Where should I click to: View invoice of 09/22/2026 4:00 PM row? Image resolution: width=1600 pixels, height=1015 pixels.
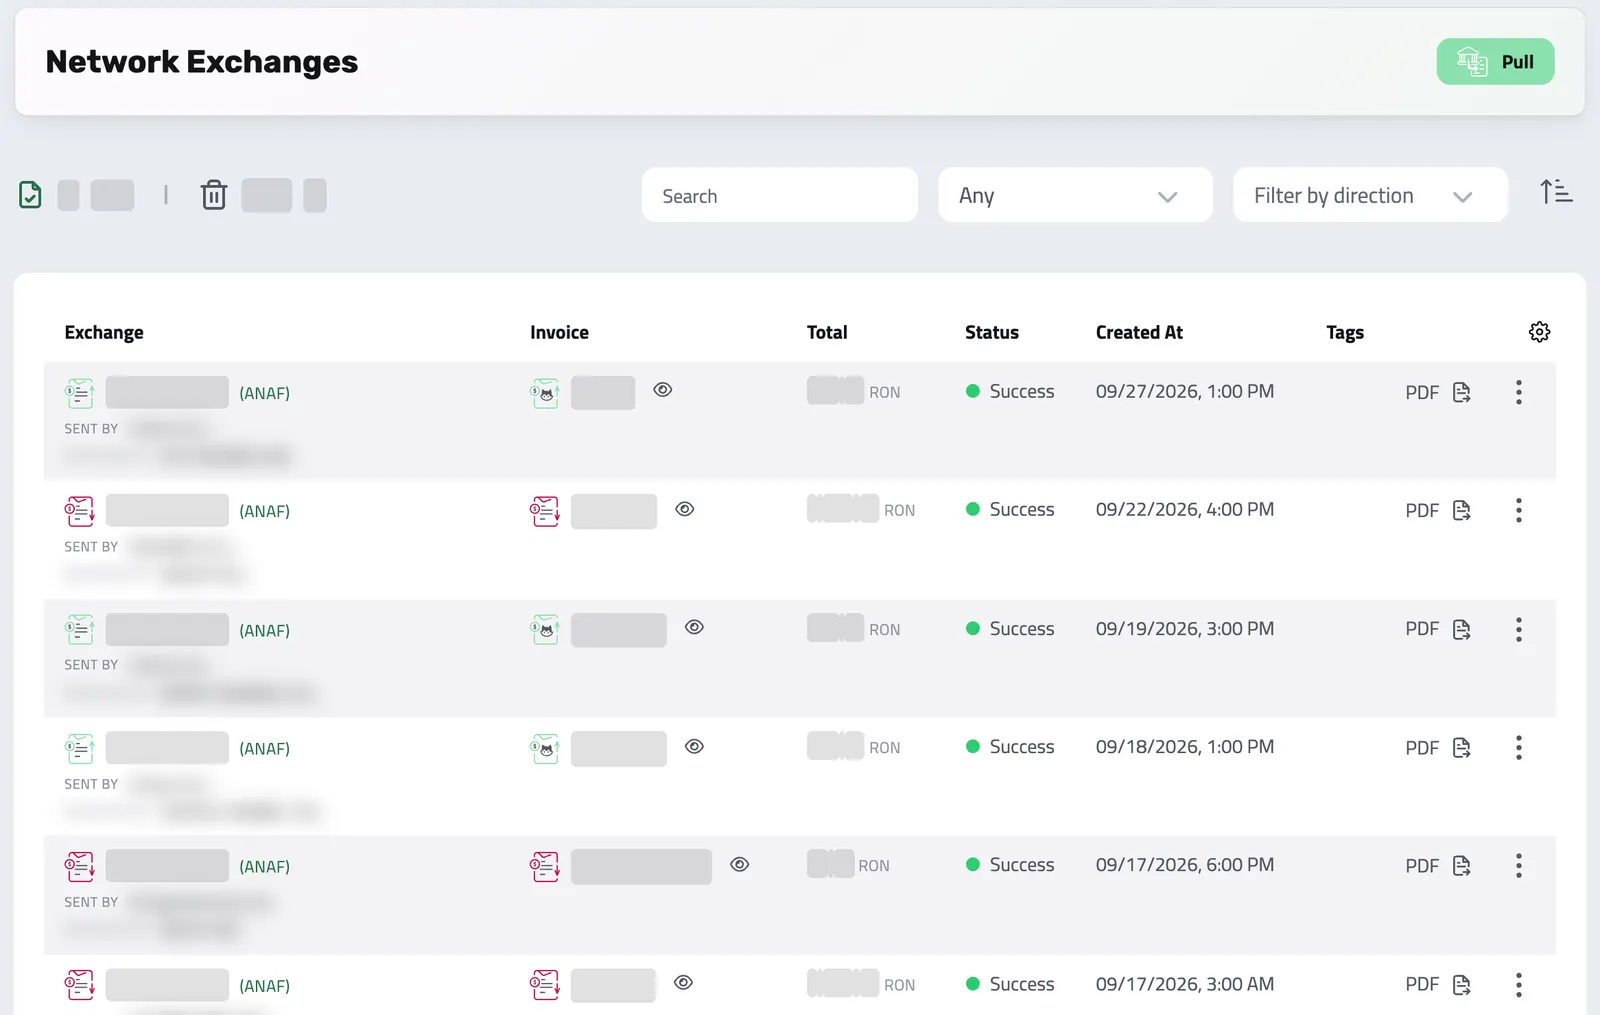click(x=684, y=509)
